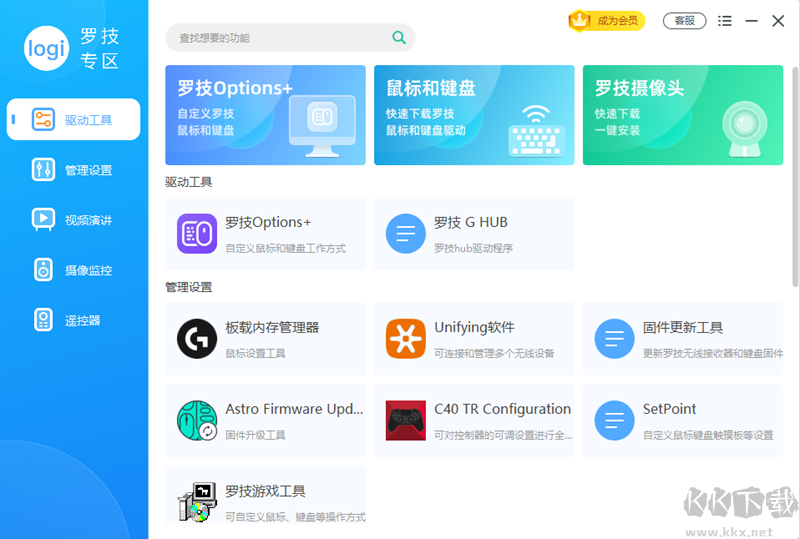Click the vertical scrollbar thumb

point(795,177)
